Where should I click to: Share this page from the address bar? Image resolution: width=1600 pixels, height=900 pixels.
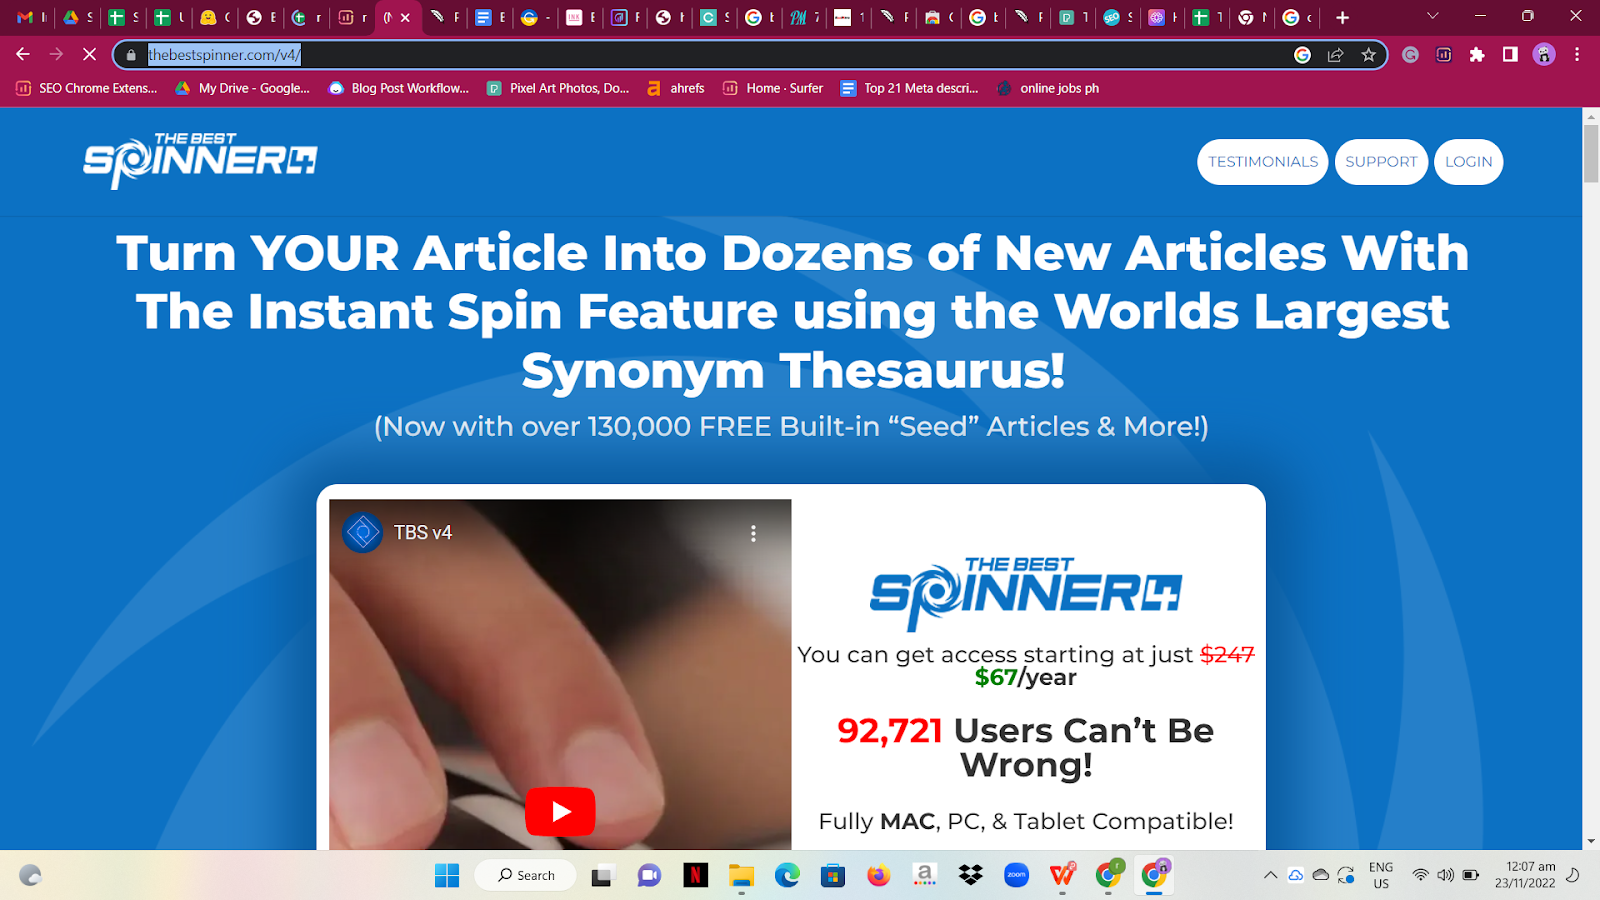tap(1335, 55)
